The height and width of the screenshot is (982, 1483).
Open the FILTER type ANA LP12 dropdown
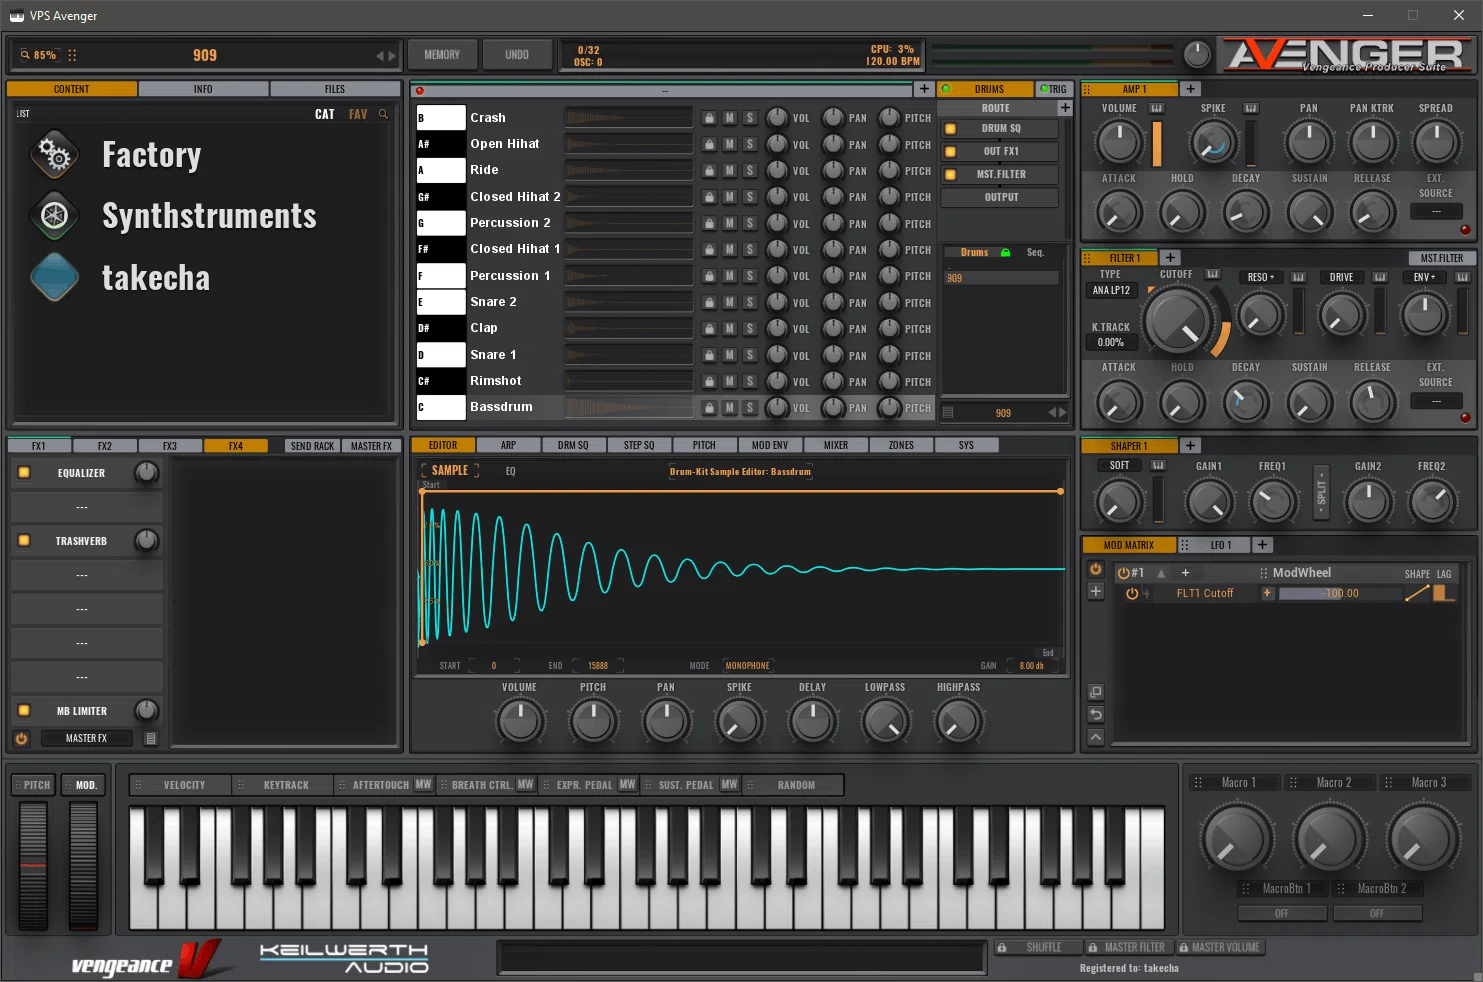(x=1111, y=291)
